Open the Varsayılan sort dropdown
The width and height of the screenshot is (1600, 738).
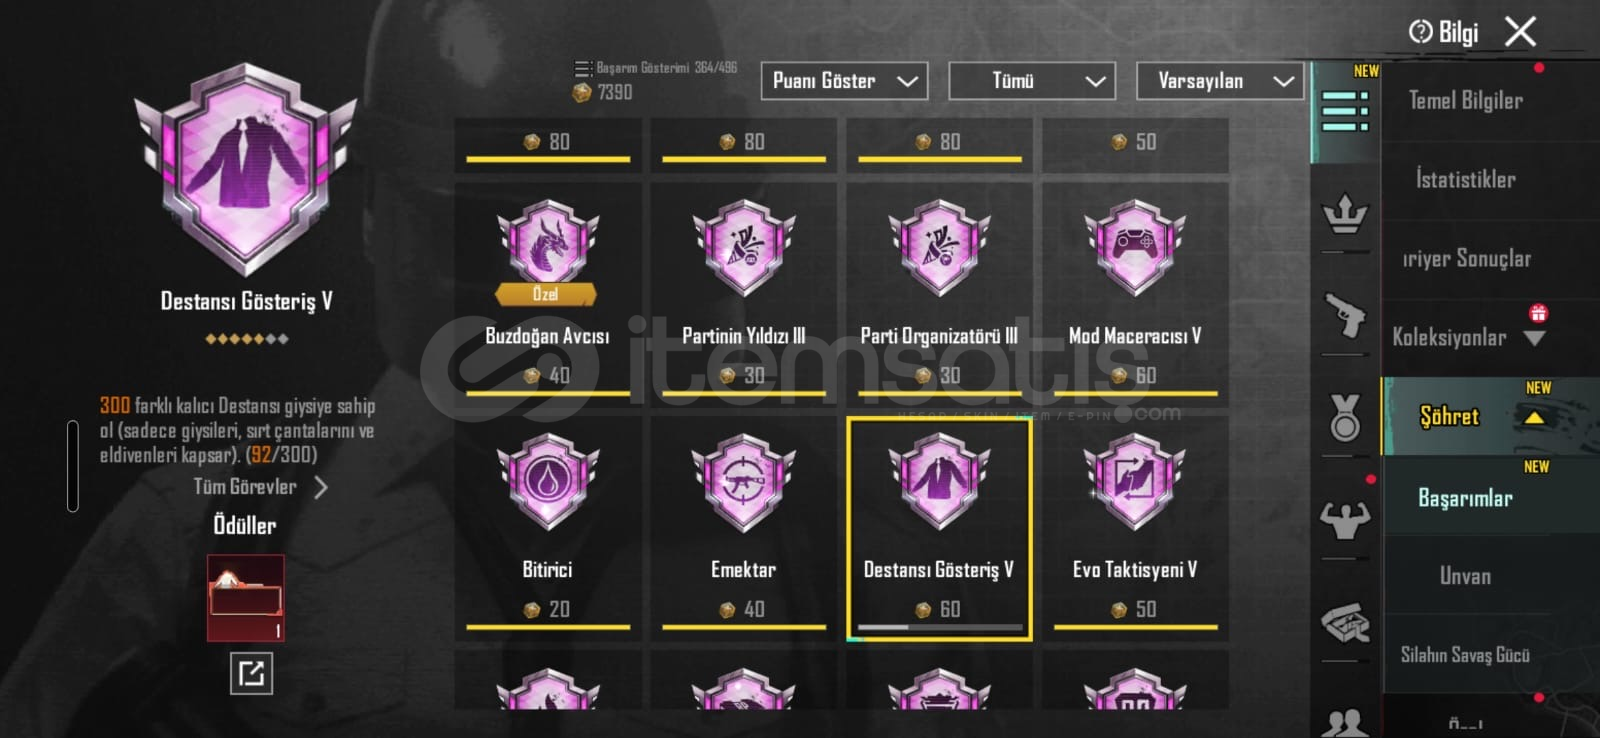[1220, 81]
